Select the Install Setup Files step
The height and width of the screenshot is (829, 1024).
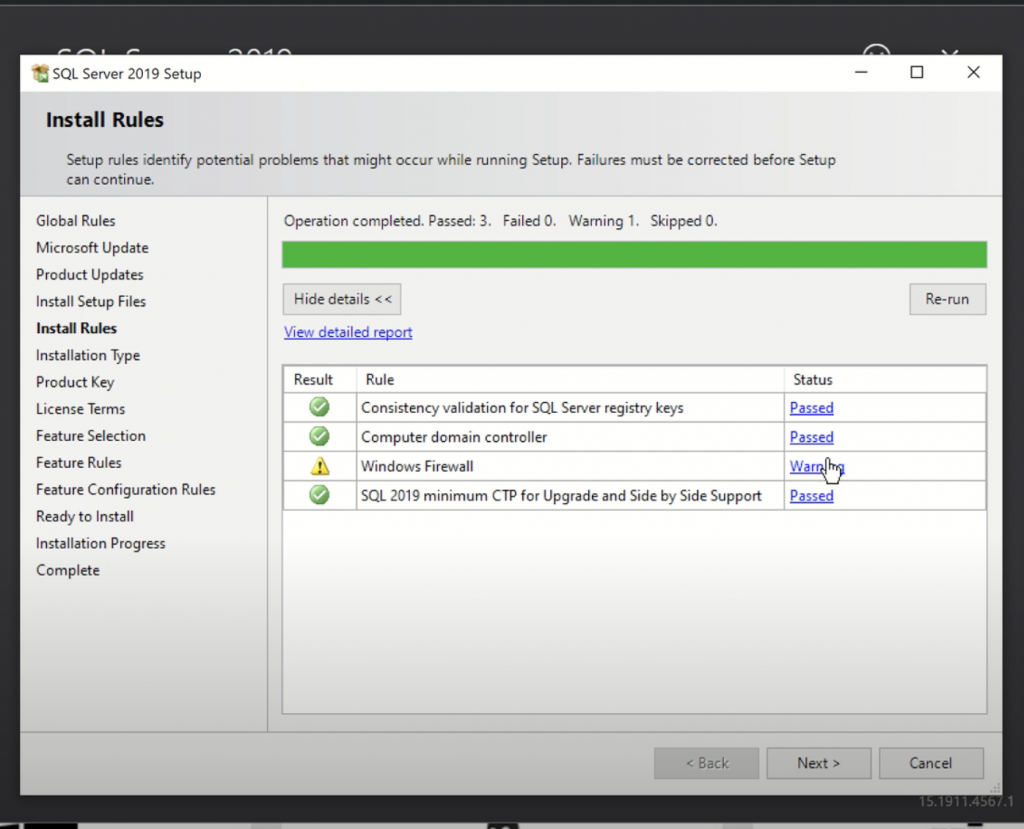(x=91, y=301)
